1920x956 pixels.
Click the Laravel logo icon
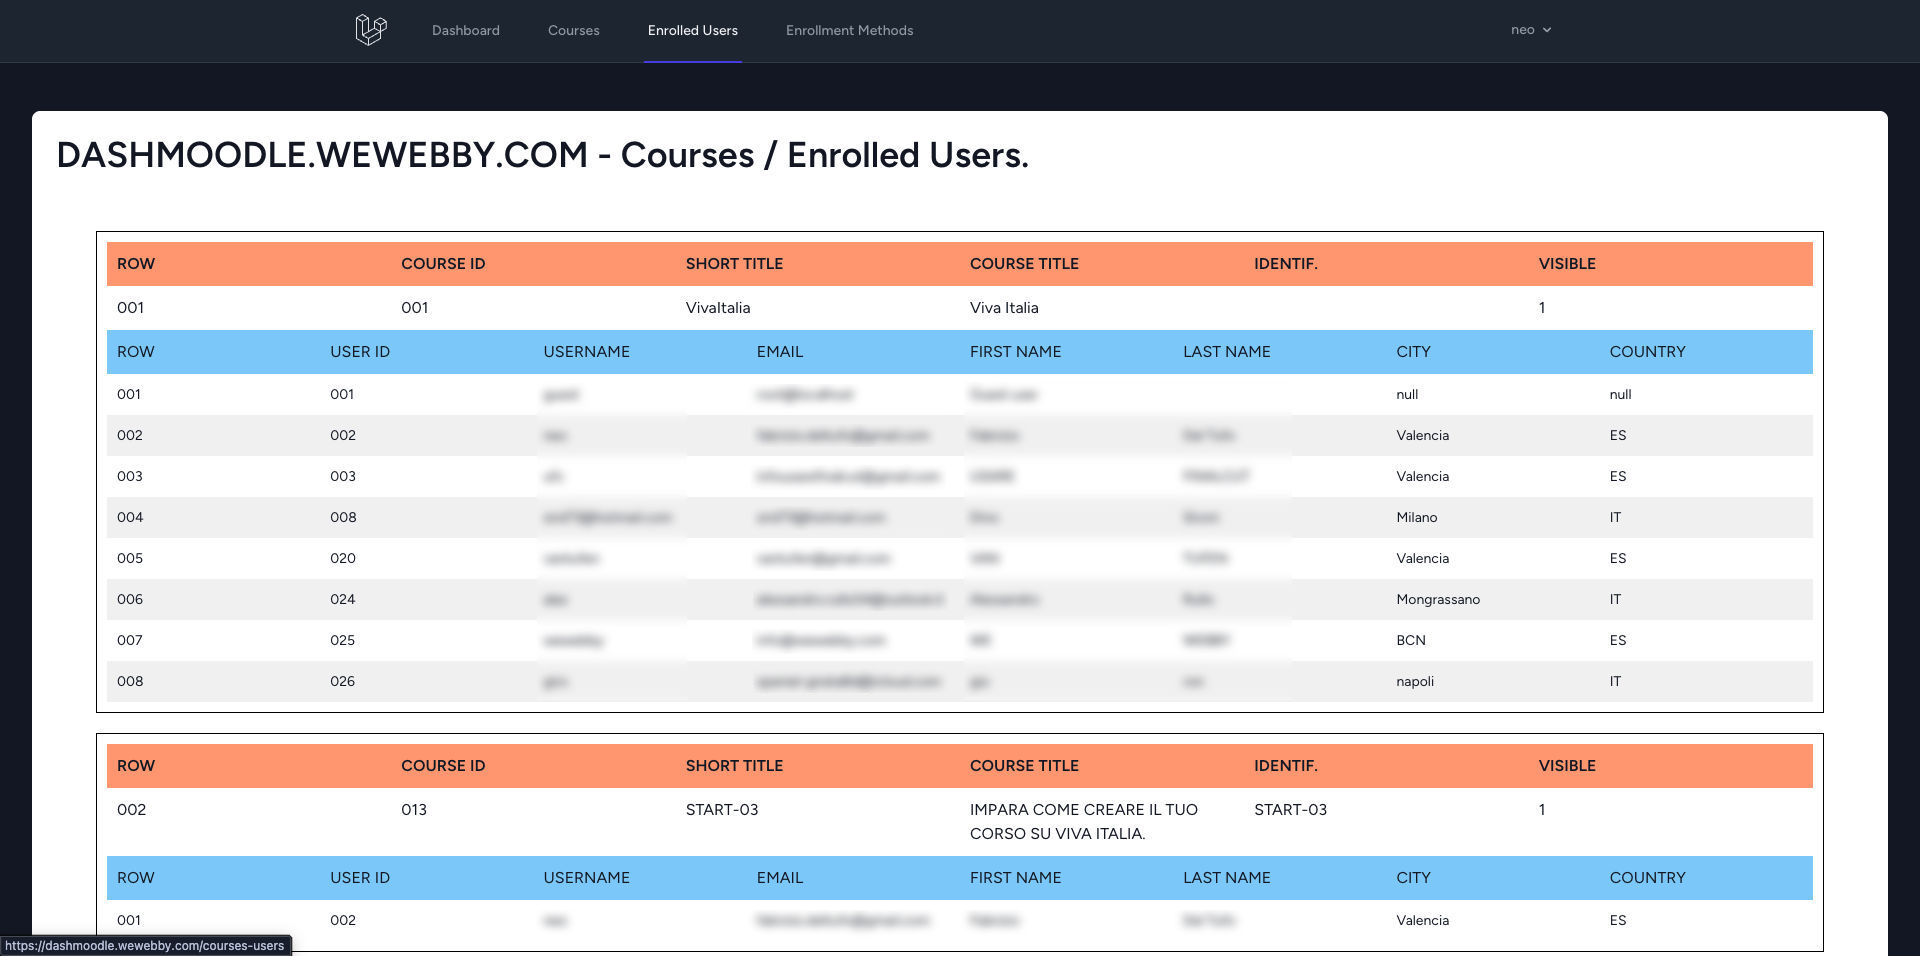tap(371, 30)
